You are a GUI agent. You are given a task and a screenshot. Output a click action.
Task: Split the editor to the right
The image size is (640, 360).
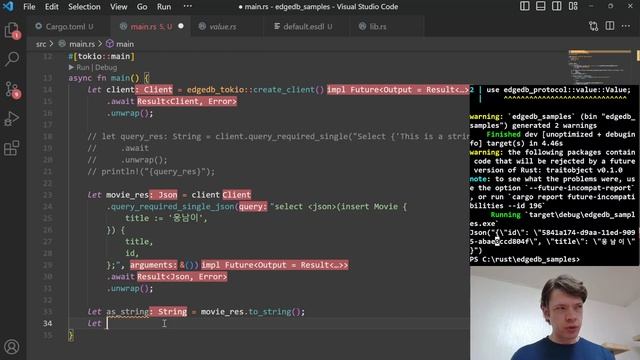pyautogui.click(x=610, y=26)
